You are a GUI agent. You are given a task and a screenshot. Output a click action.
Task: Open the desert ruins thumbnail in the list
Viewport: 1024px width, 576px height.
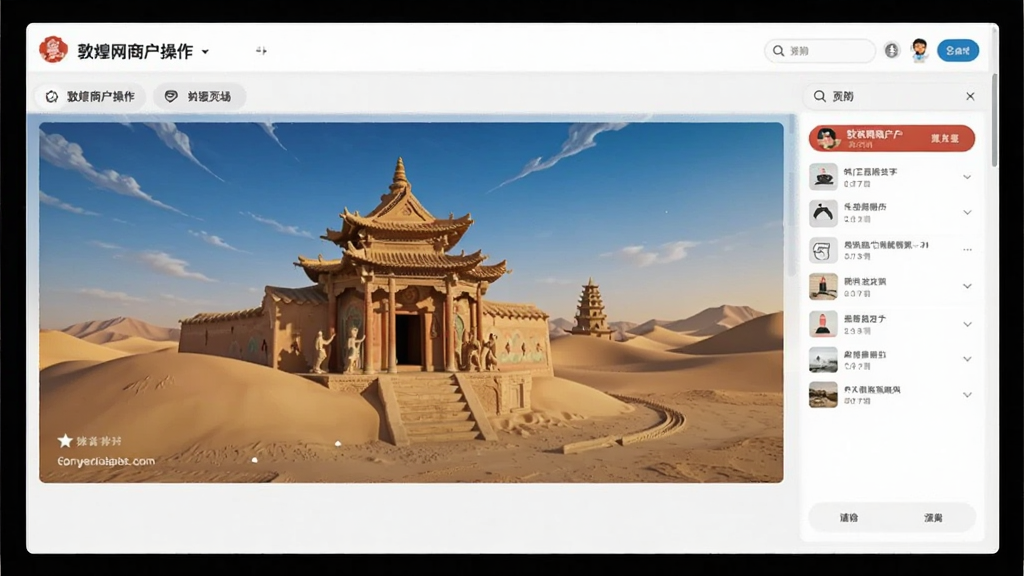pos(823,395)
